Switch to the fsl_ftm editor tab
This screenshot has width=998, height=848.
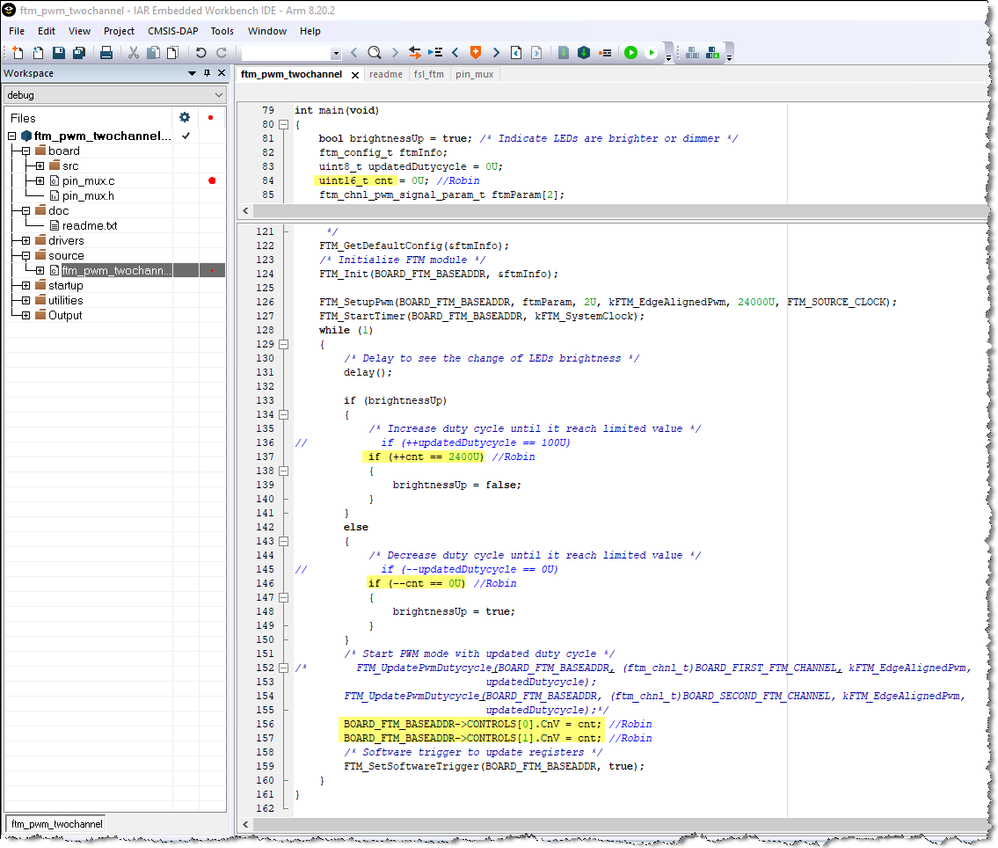[428, 74]
